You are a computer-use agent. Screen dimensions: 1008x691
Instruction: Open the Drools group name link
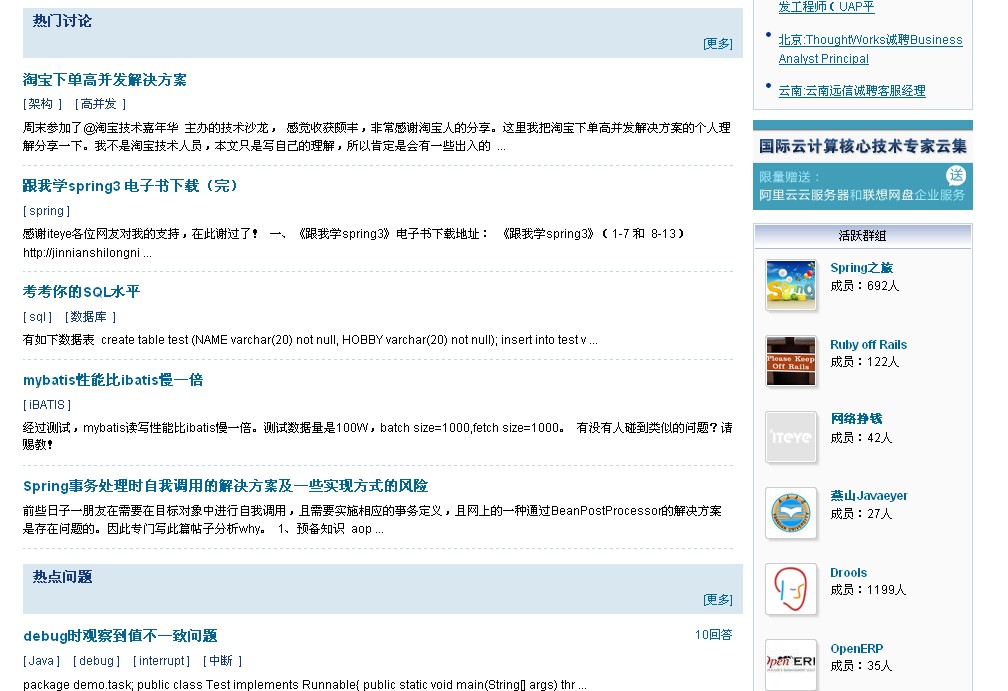(x=849, y=573)
